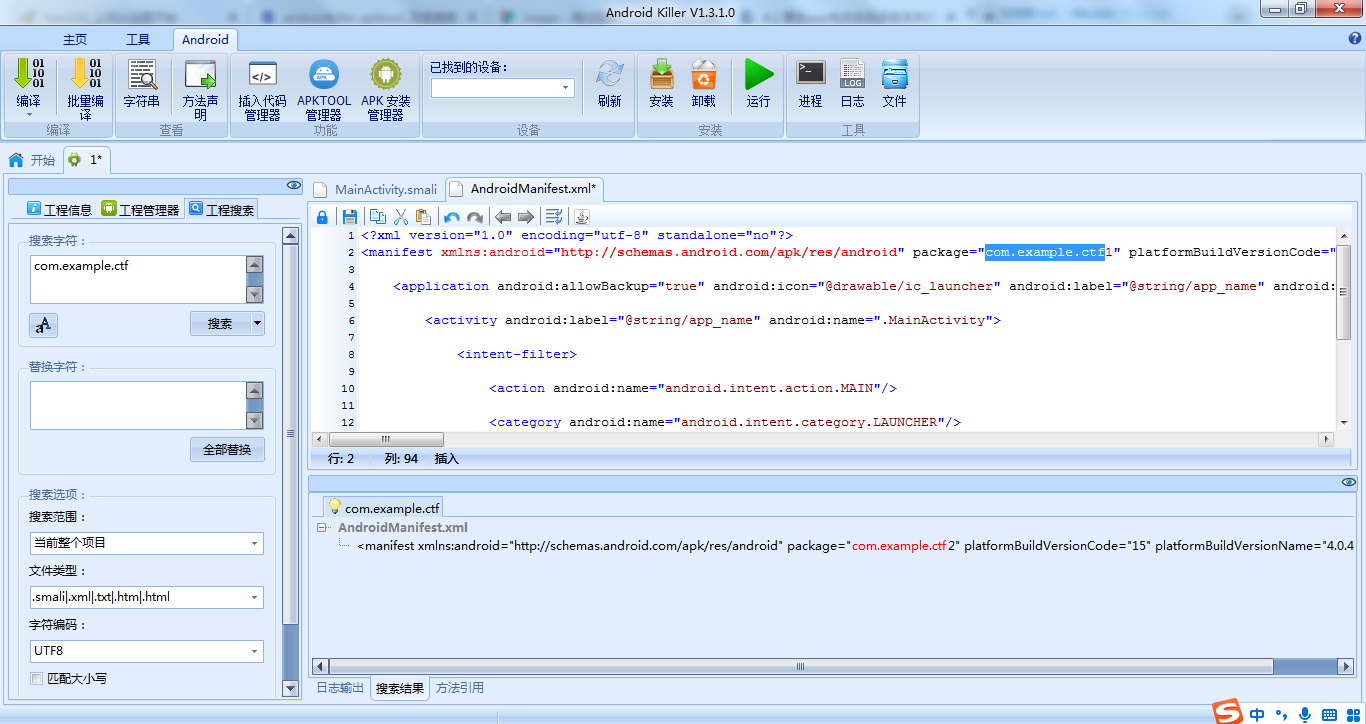
Task: Click the scissors cut icon
Action: click(x=401, y=217)
